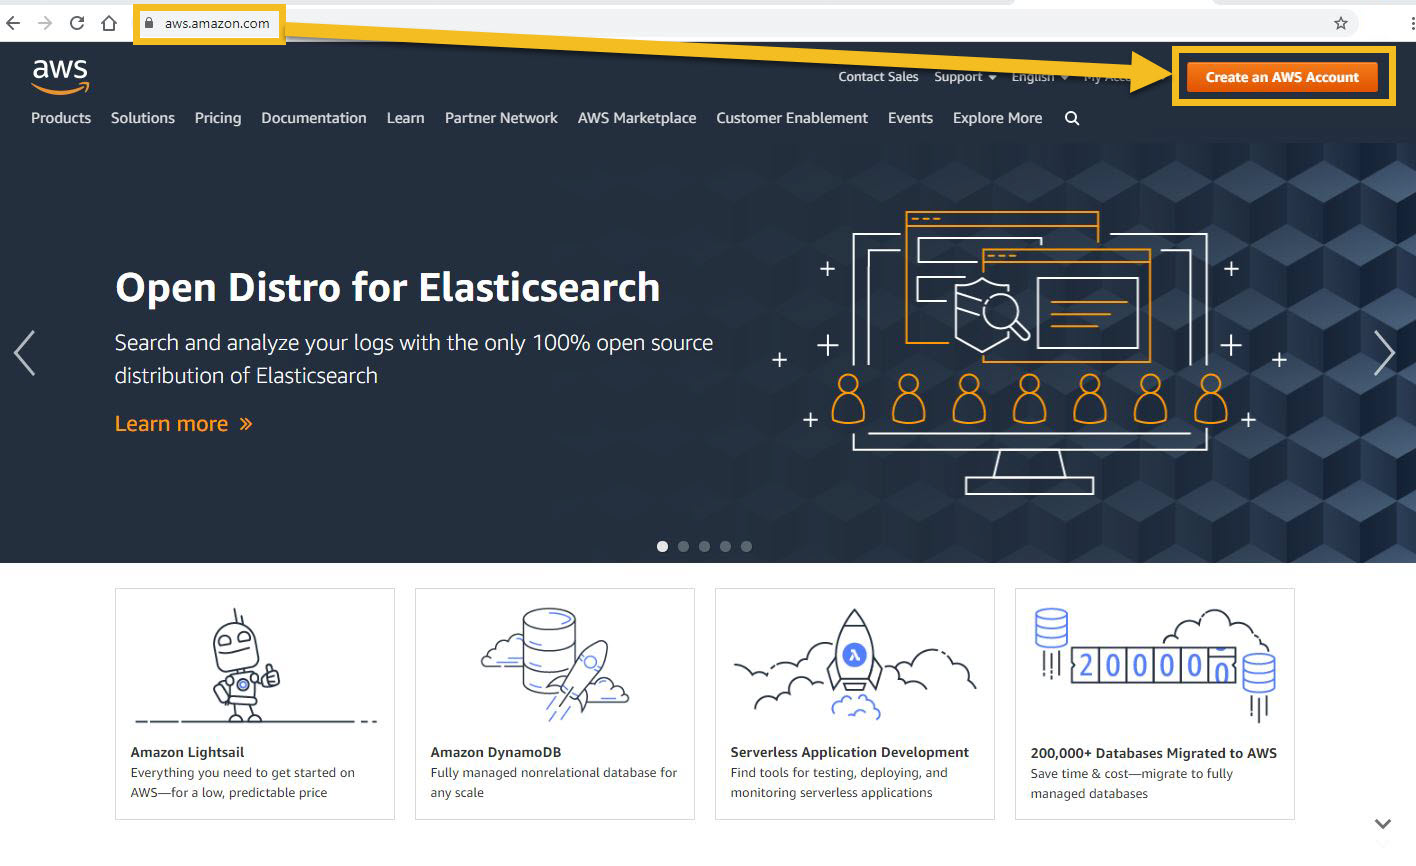This screenshot has width=1416, height=866.
Task: Click 'Everything you need to get started' text
Action: point(243,783)
